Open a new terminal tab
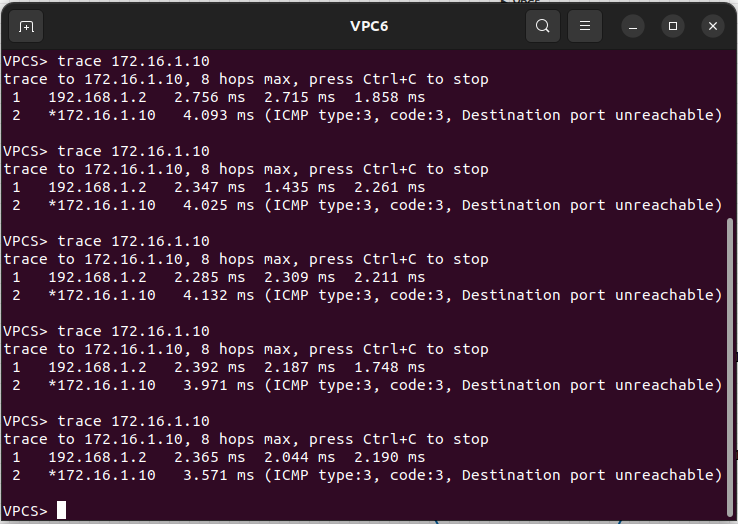The width and height of the screenshot is (738, 524). coord(26,26)
